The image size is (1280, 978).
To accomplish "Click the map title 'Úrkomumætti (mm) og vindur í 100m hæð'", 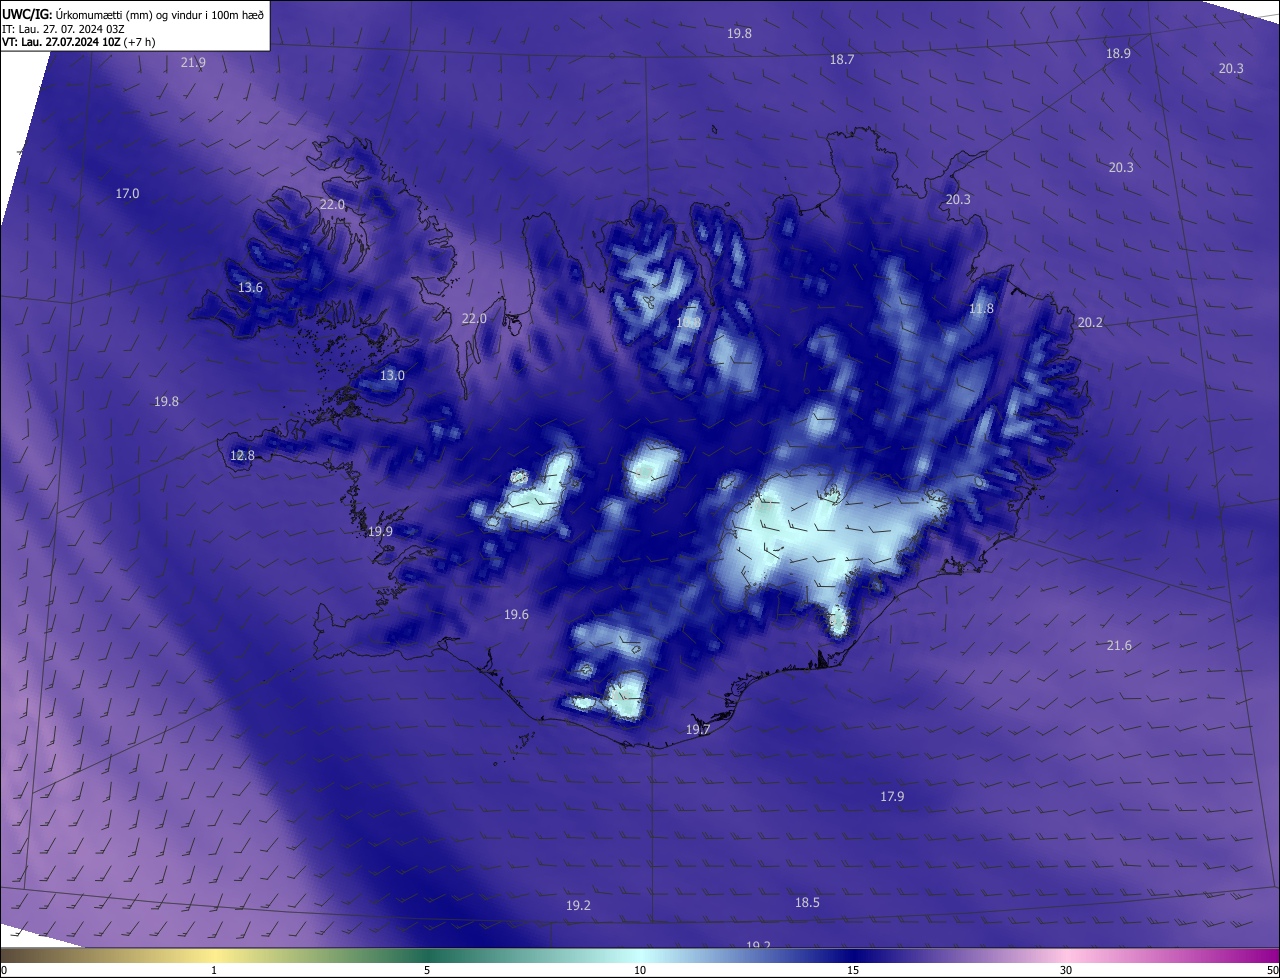I will 160,15.
